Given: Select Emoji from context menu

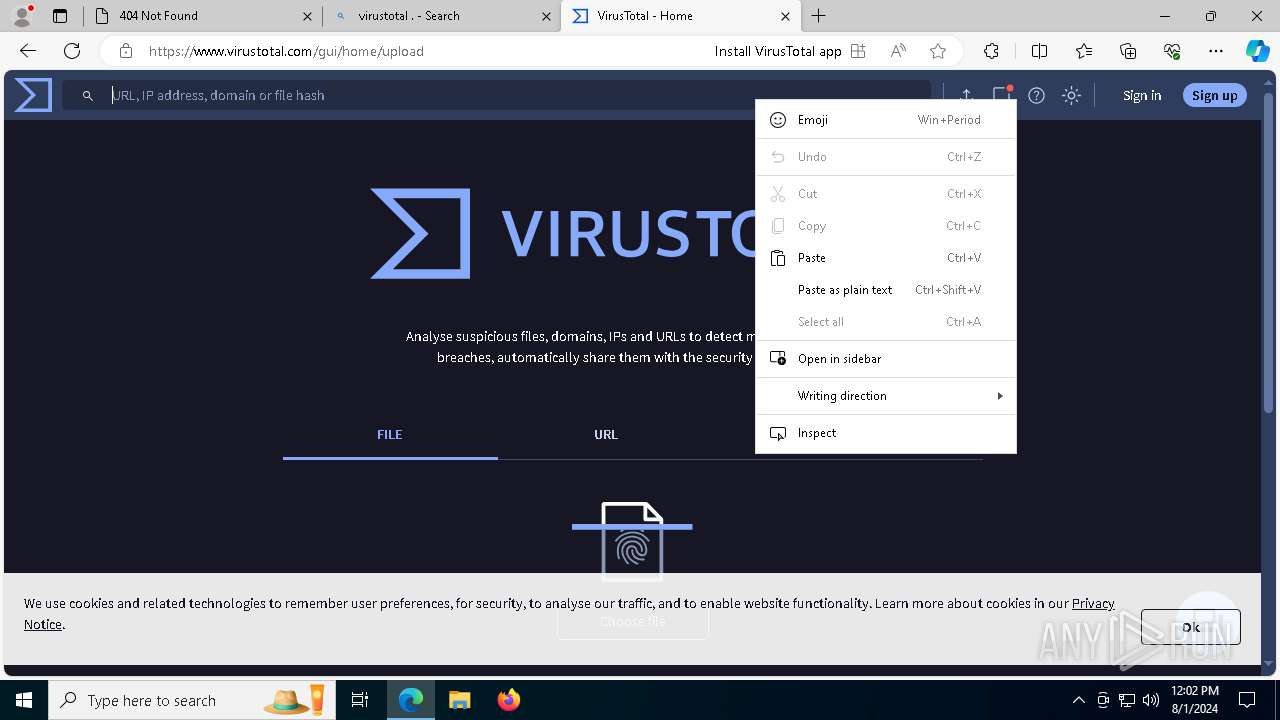Looking at the screenshot, I should click(886, 120).
